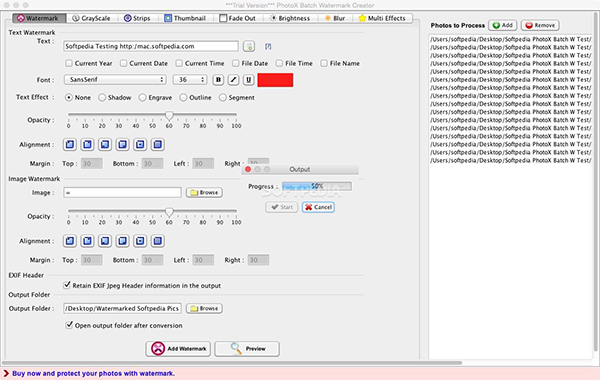Uncheck Retain EXIF Jpeg Header information
Image resolution: width=600 pixels, height=380 pixels.
67,285
